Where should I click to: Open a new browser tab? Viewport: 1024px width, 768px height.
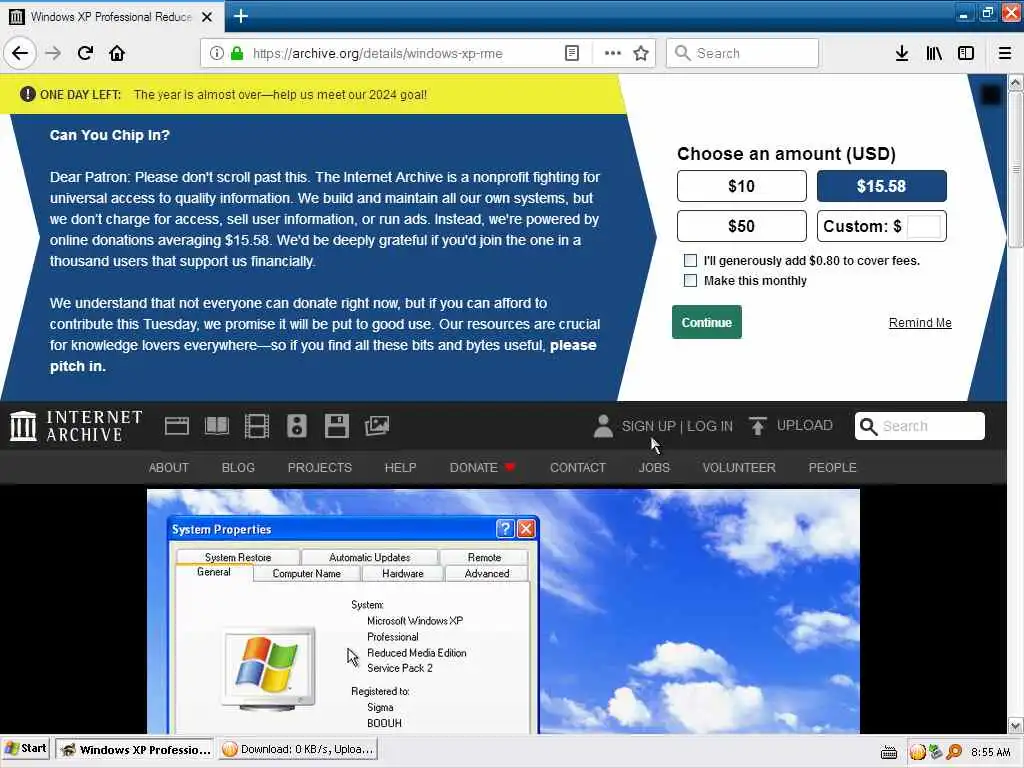click(241, 16)
